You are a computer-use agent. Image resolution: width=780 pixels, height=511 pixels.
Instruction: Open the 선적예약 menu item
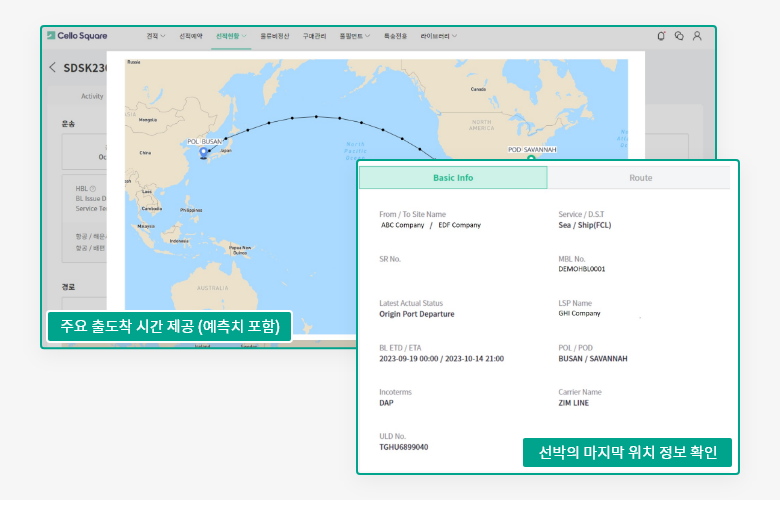[190, 36]
